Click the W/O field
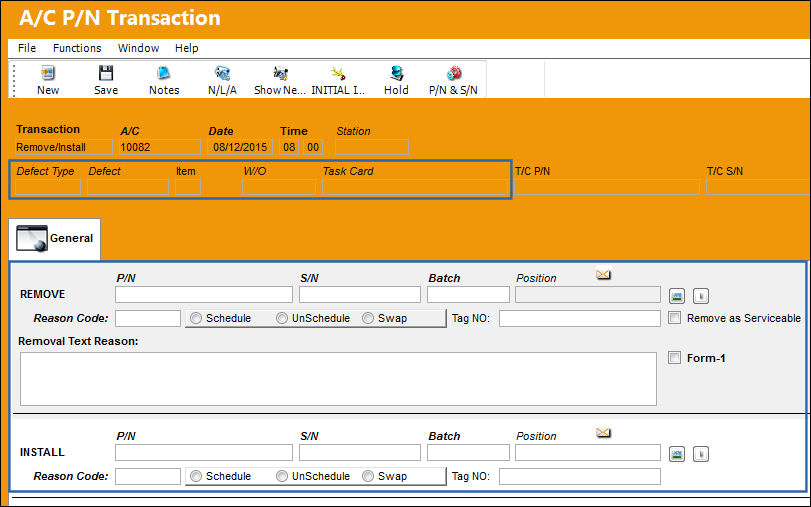The width and height of the screenshot is (811, 507). [279, 187]
